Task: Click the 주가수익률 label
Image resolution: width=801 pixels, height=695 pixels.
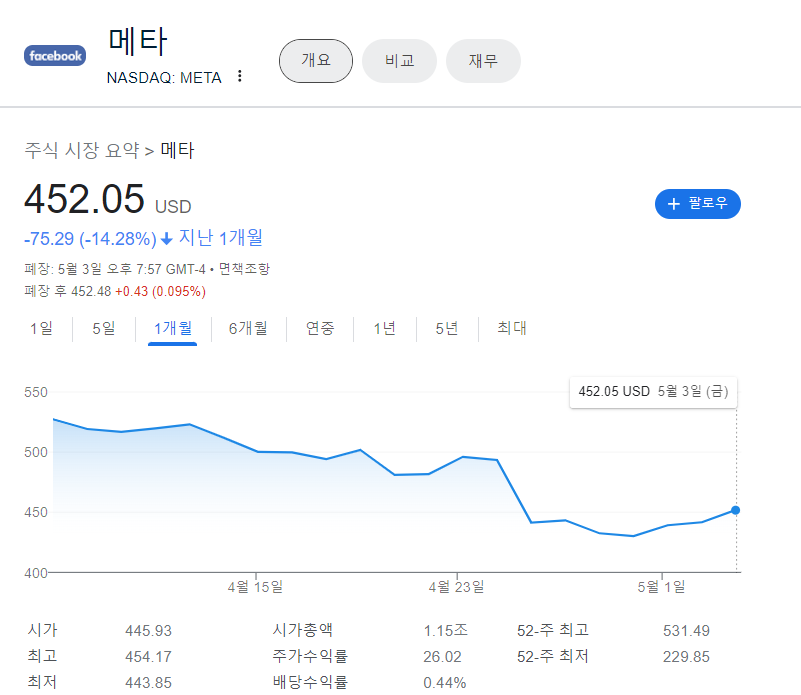Action: [x=310, y=656]
